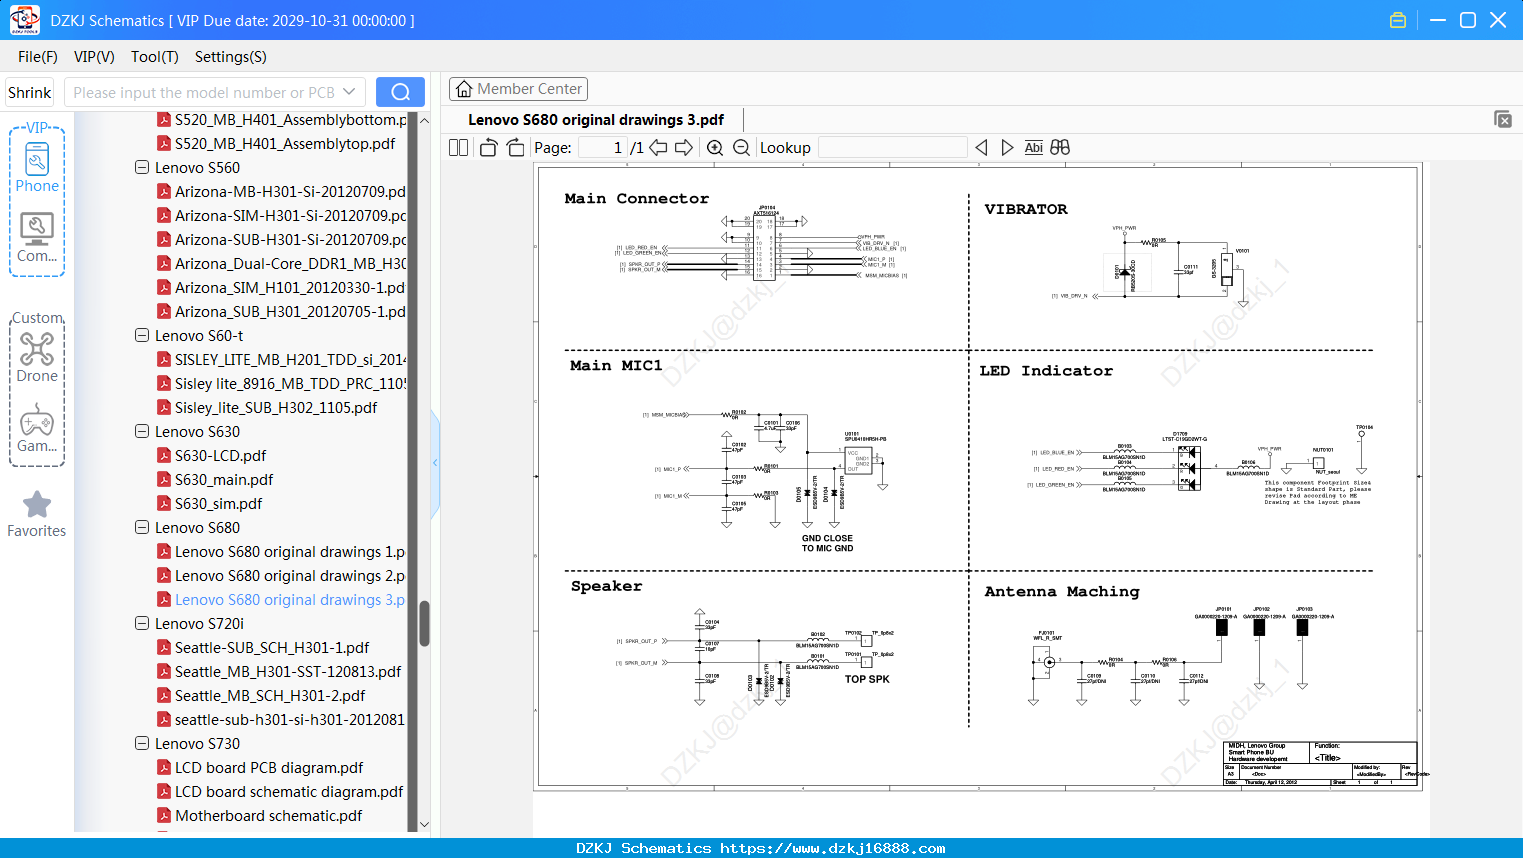The image size is (1523, 858).
Task: Toggle the two-page view icon
Action: pyautogui.click(x=459, y=147)
